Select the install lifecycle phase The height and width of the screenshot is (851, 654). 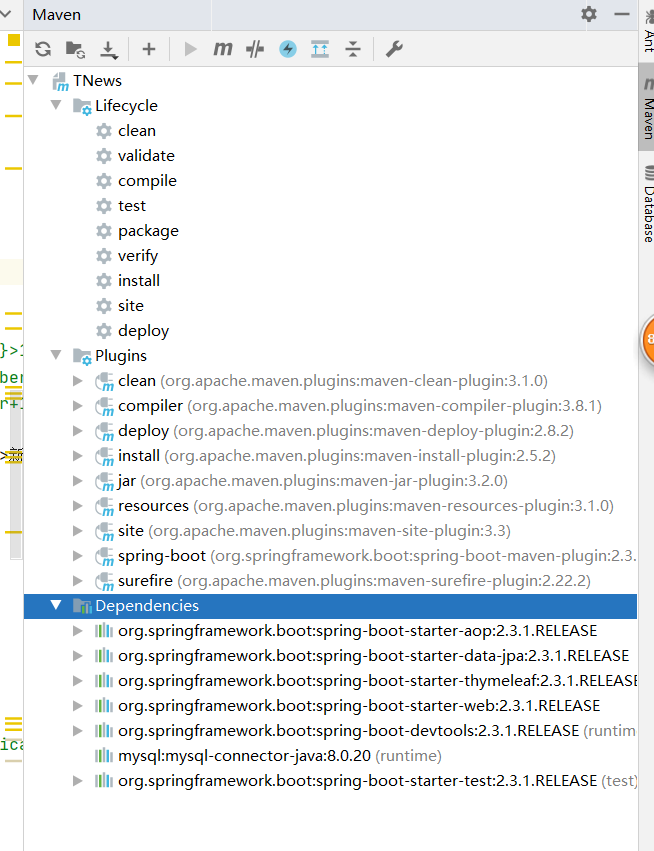click(139, 281)
